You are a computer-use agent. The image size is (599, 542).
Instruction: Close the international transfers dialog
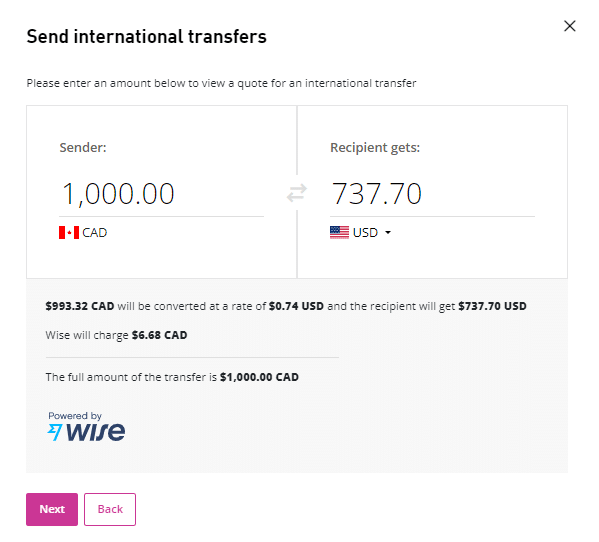(570, 26)
